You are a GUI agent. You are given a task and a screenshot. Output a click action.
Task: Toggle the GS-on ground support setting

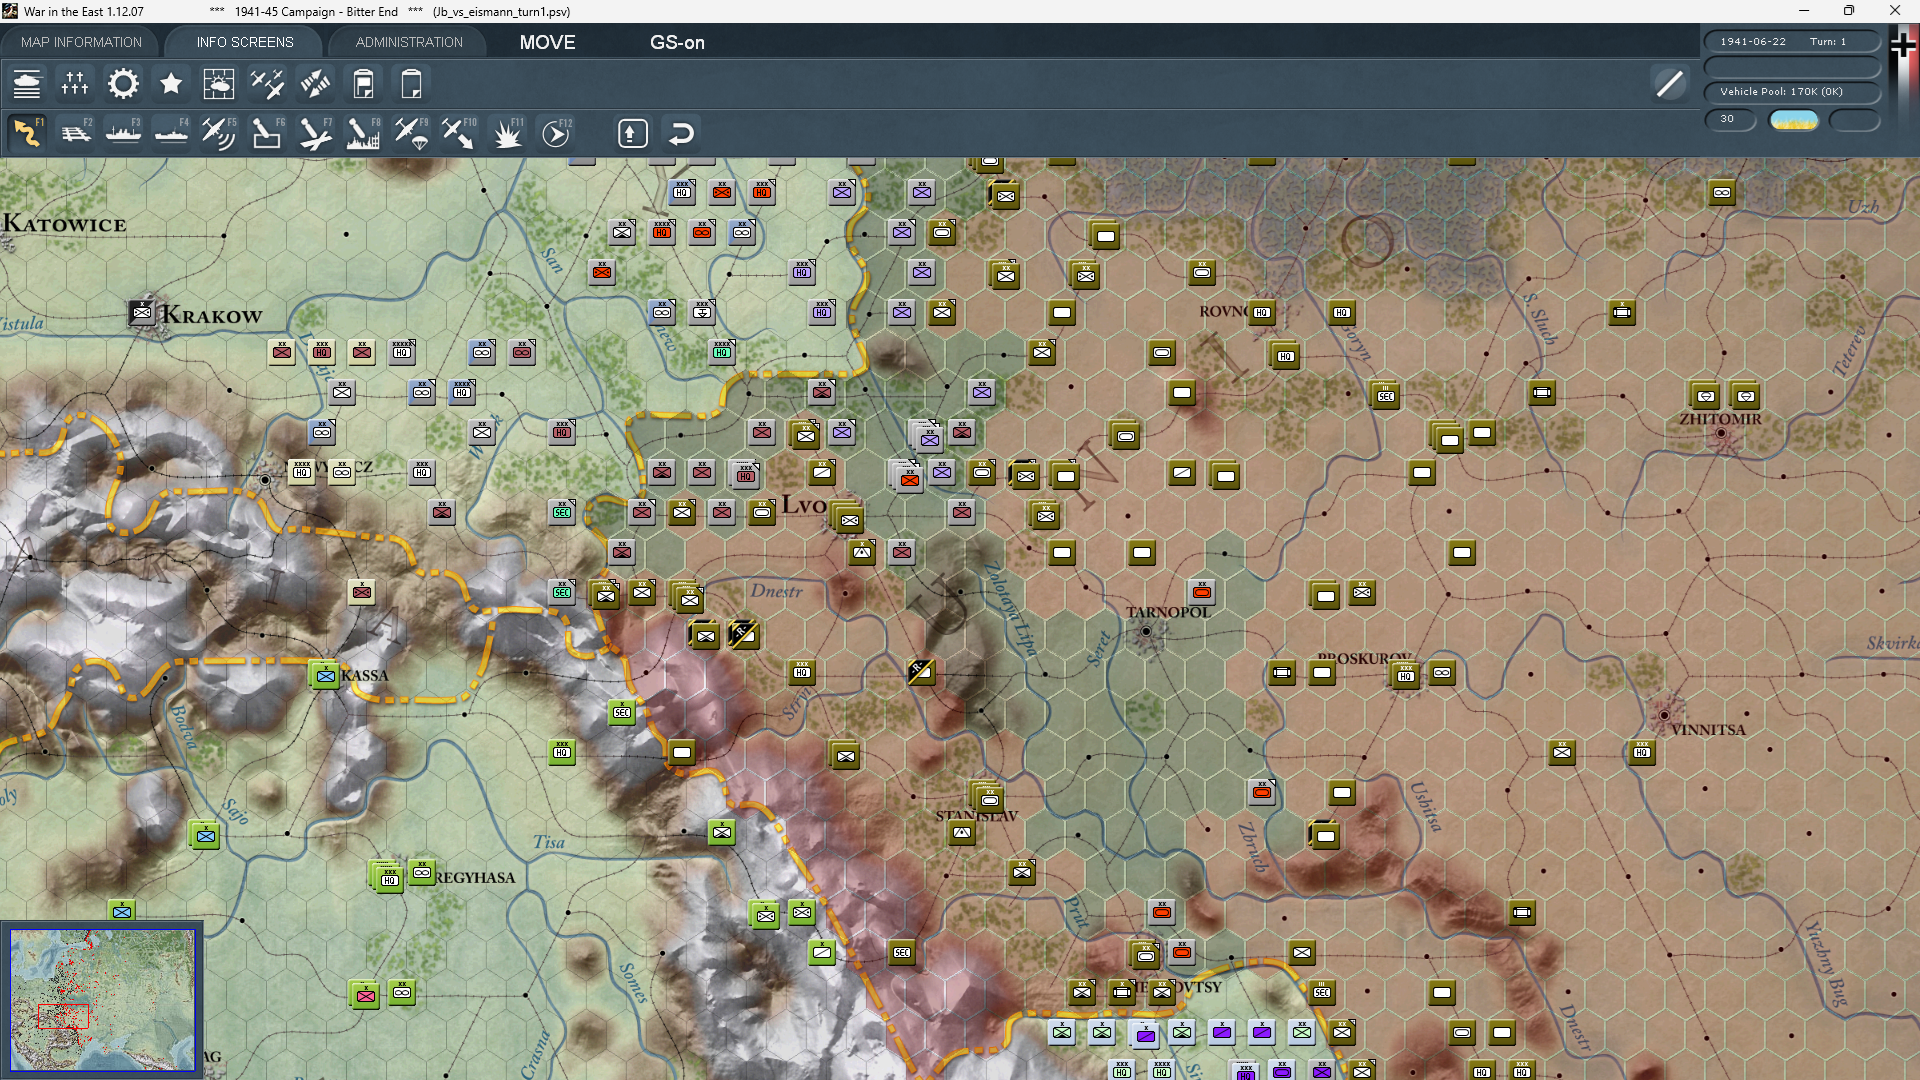677,42
